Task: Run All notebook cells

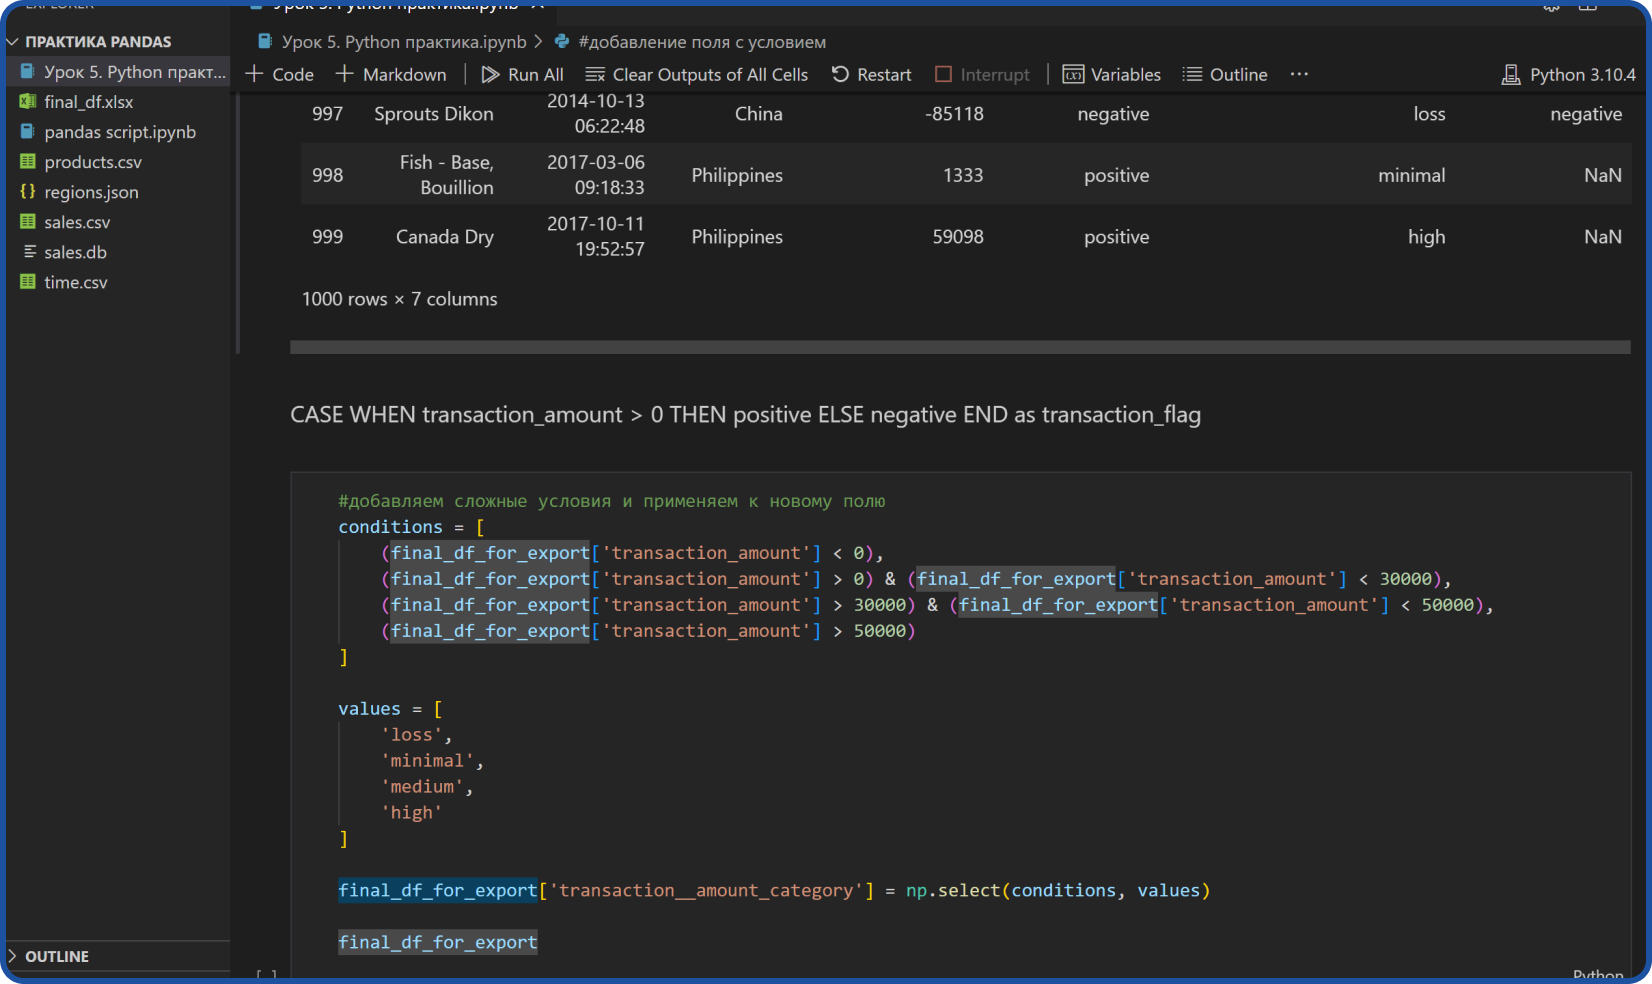Action: [522, 75]
